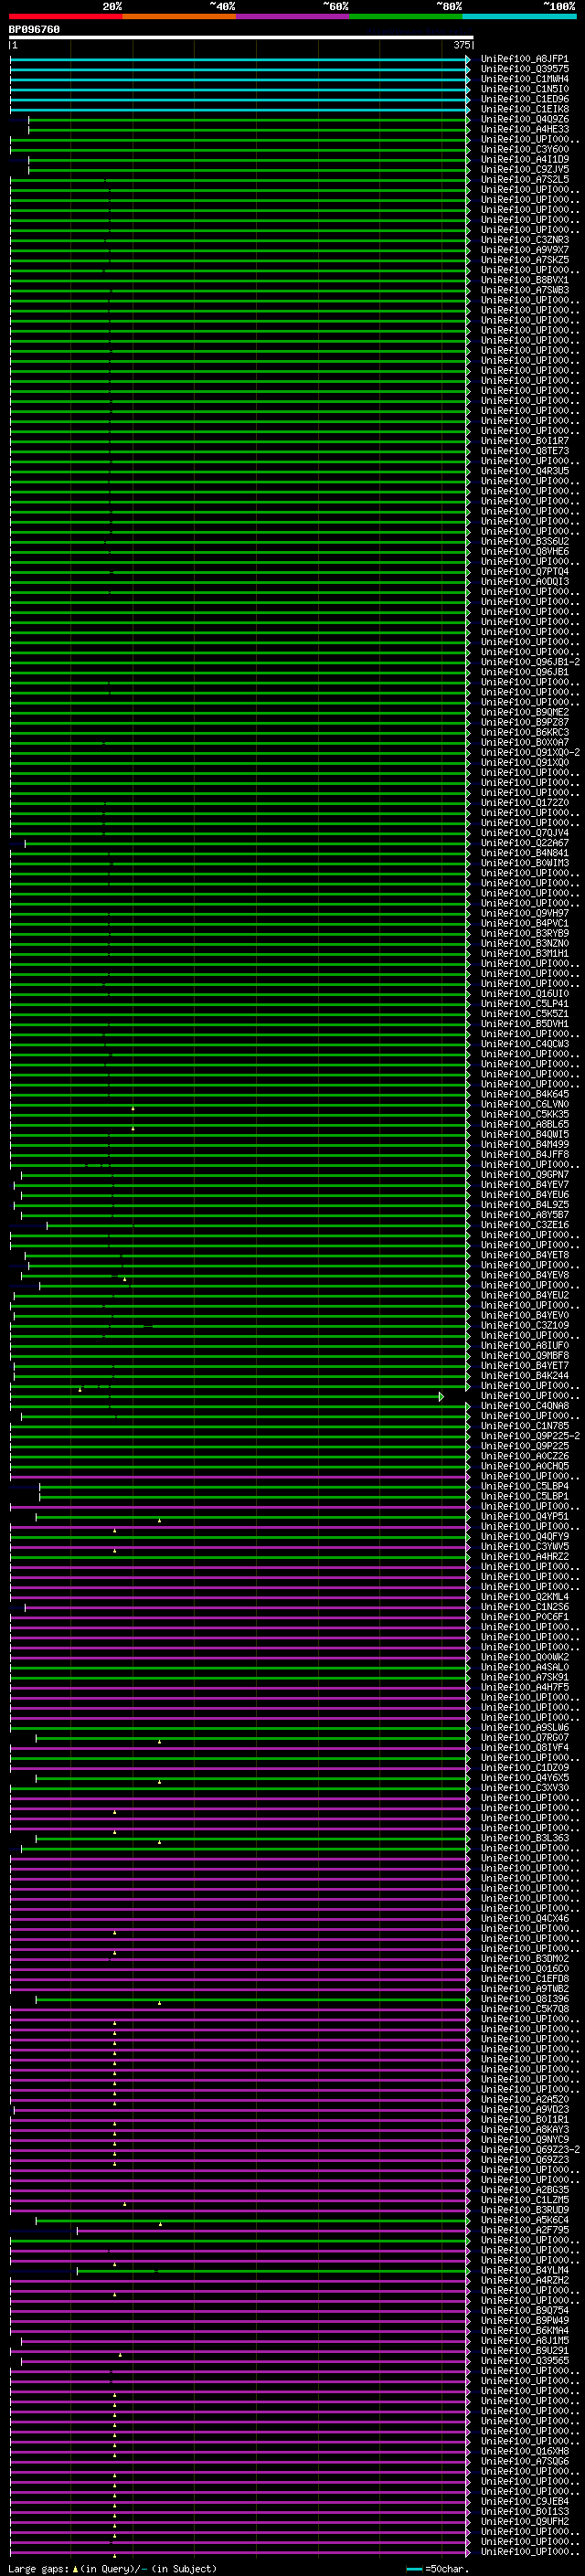Select hit UniRef100_B9PW49
Viewport: 585px width, 2576px height.
pos(525,2320)
